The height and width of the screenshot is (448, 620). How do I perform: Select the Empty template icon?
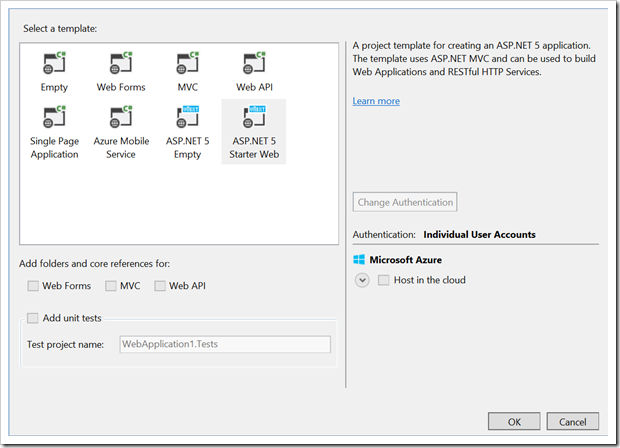pos(55,65)
